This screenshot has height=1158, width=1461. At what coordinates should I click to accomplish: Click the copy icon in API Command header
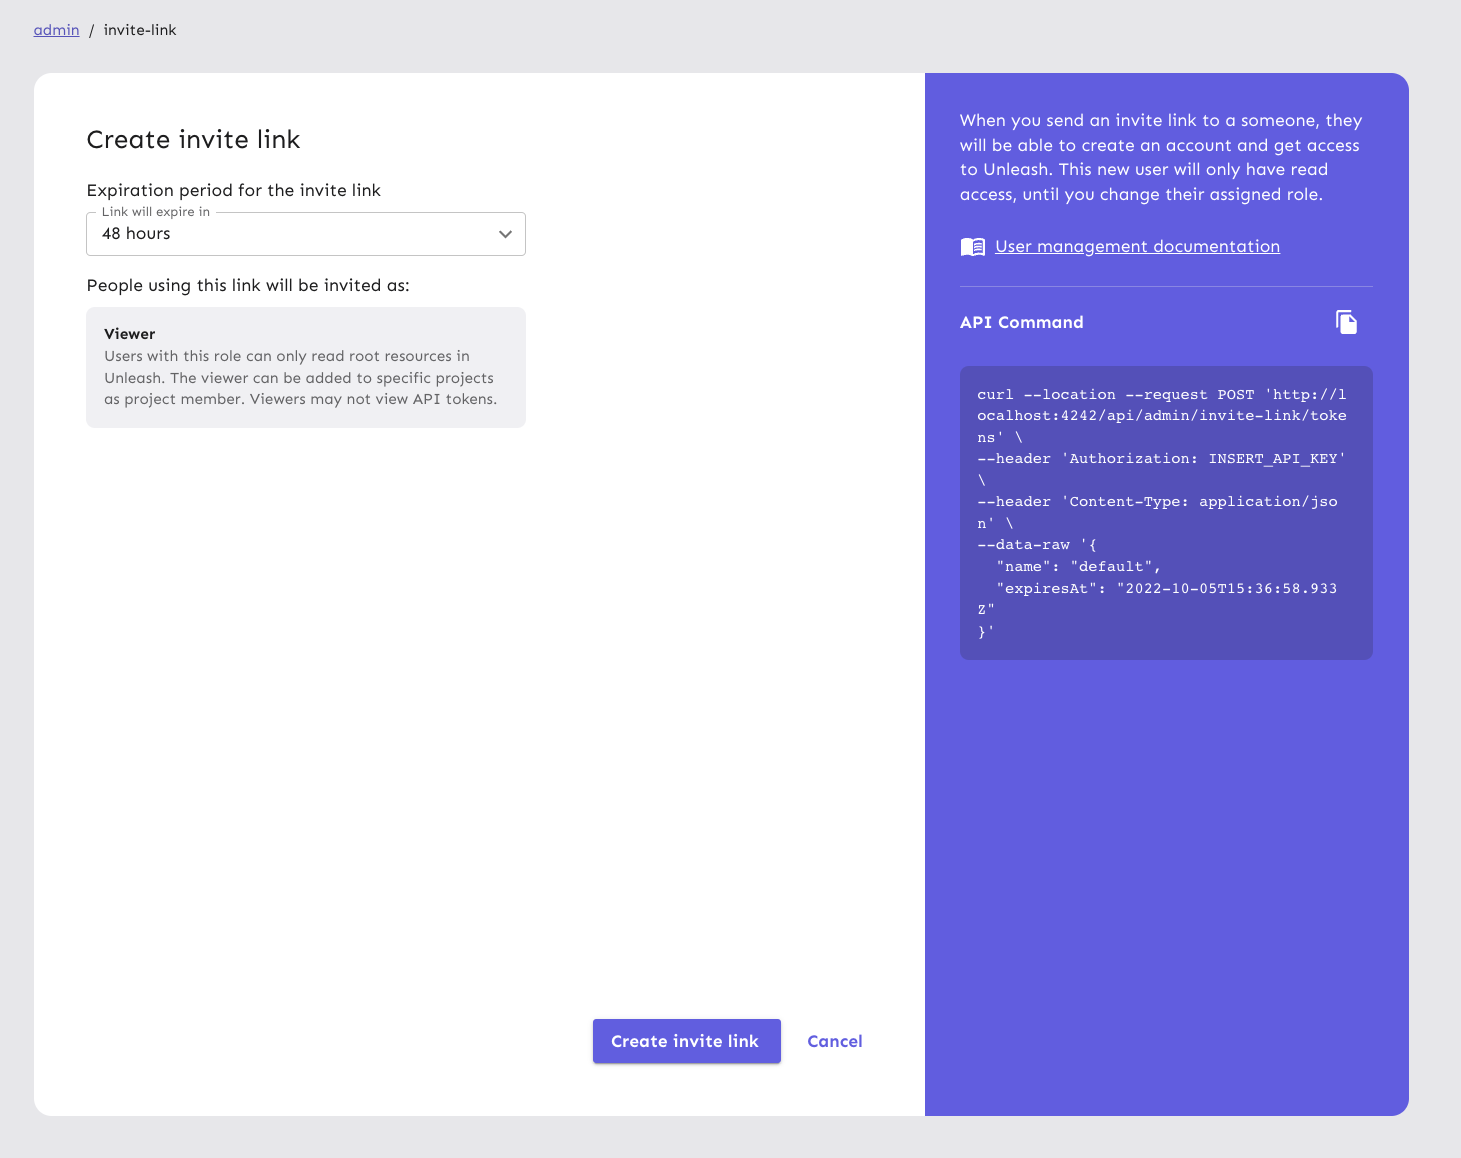tap(1346, 322)
